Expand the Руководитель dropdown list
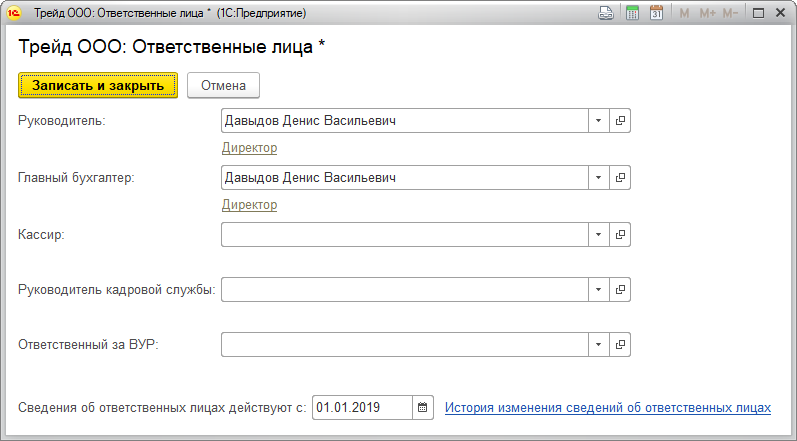797x441 pixels. (598, 121)
